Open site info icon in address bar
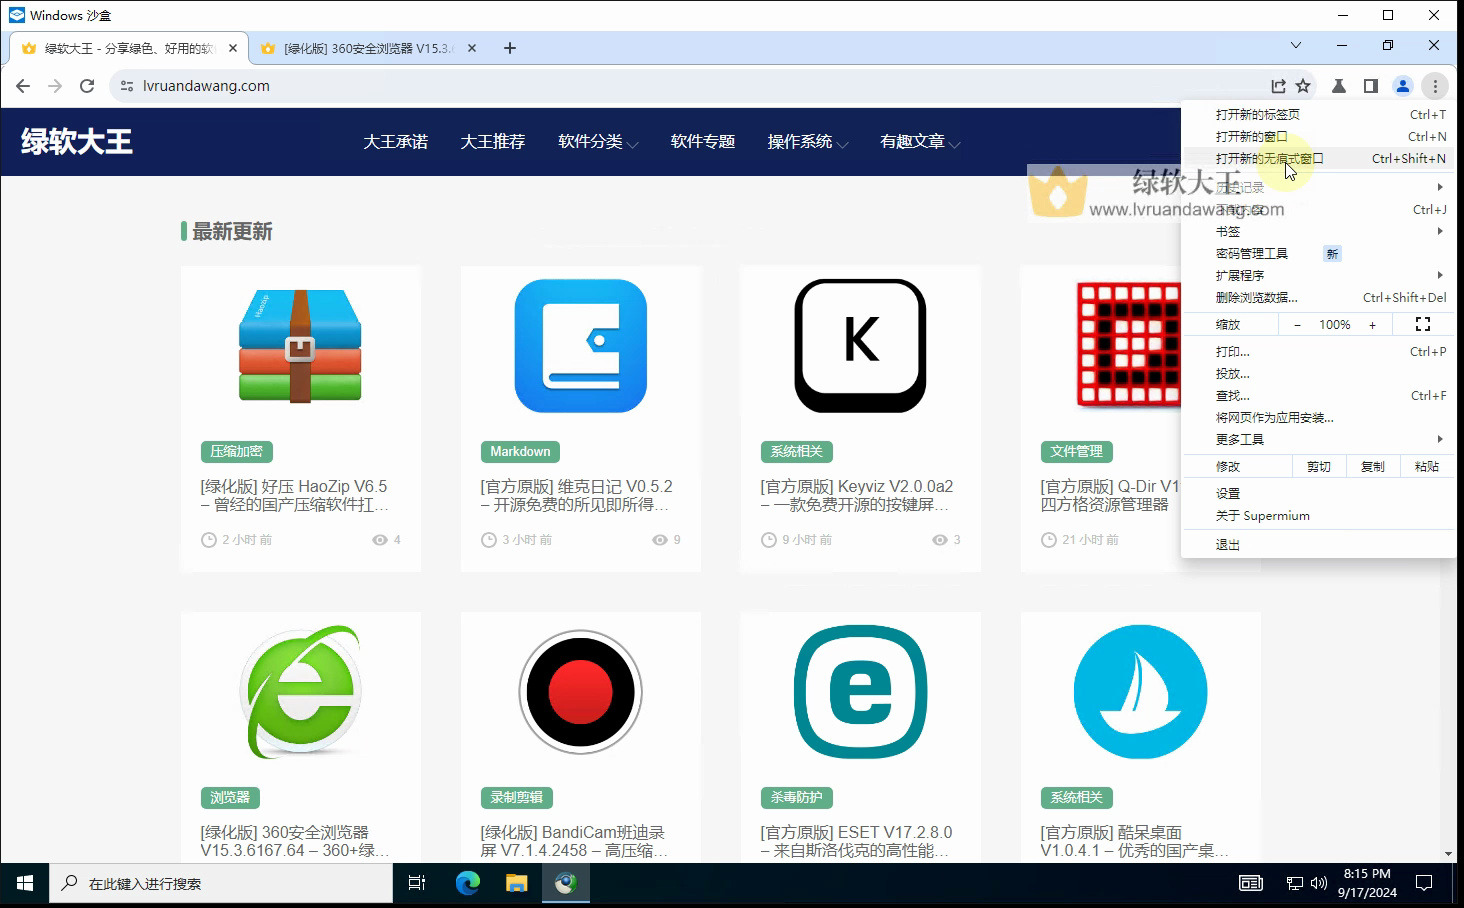This screenshot has width=1464, height=908. pos(125,86)
